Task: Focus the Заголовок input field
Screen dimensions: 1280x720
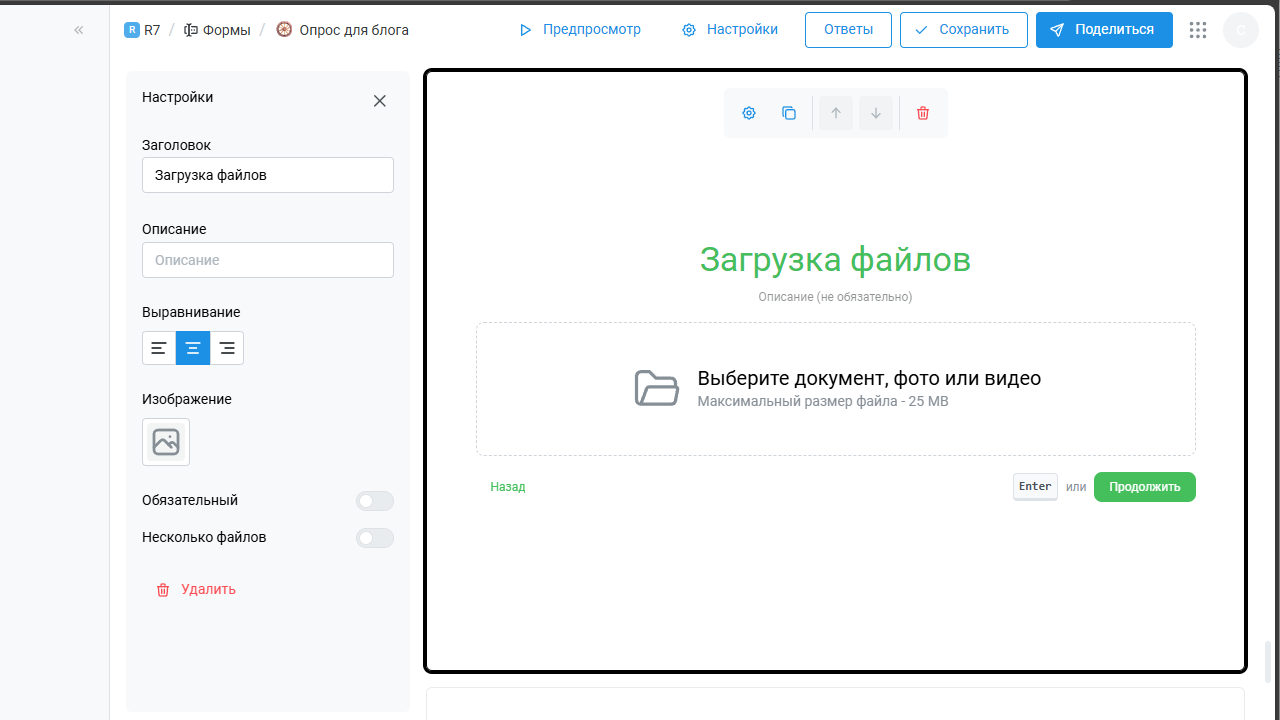Action: pos(268,175)
